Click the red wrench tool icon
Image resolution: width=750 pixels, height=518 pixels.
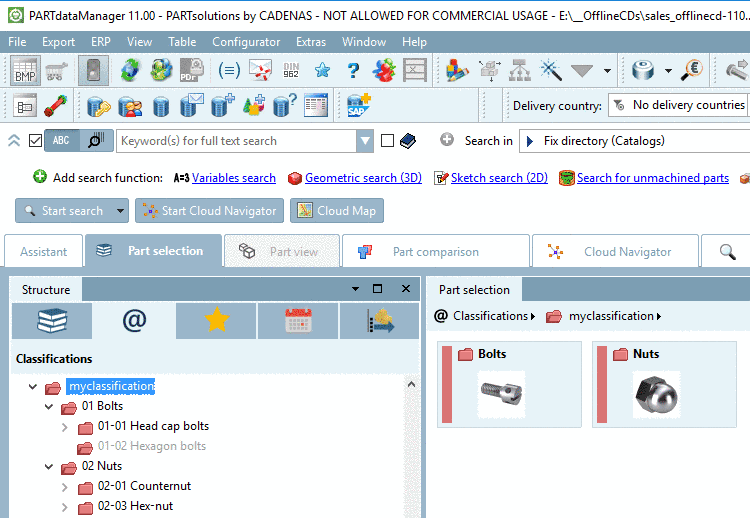pos(55,105)
